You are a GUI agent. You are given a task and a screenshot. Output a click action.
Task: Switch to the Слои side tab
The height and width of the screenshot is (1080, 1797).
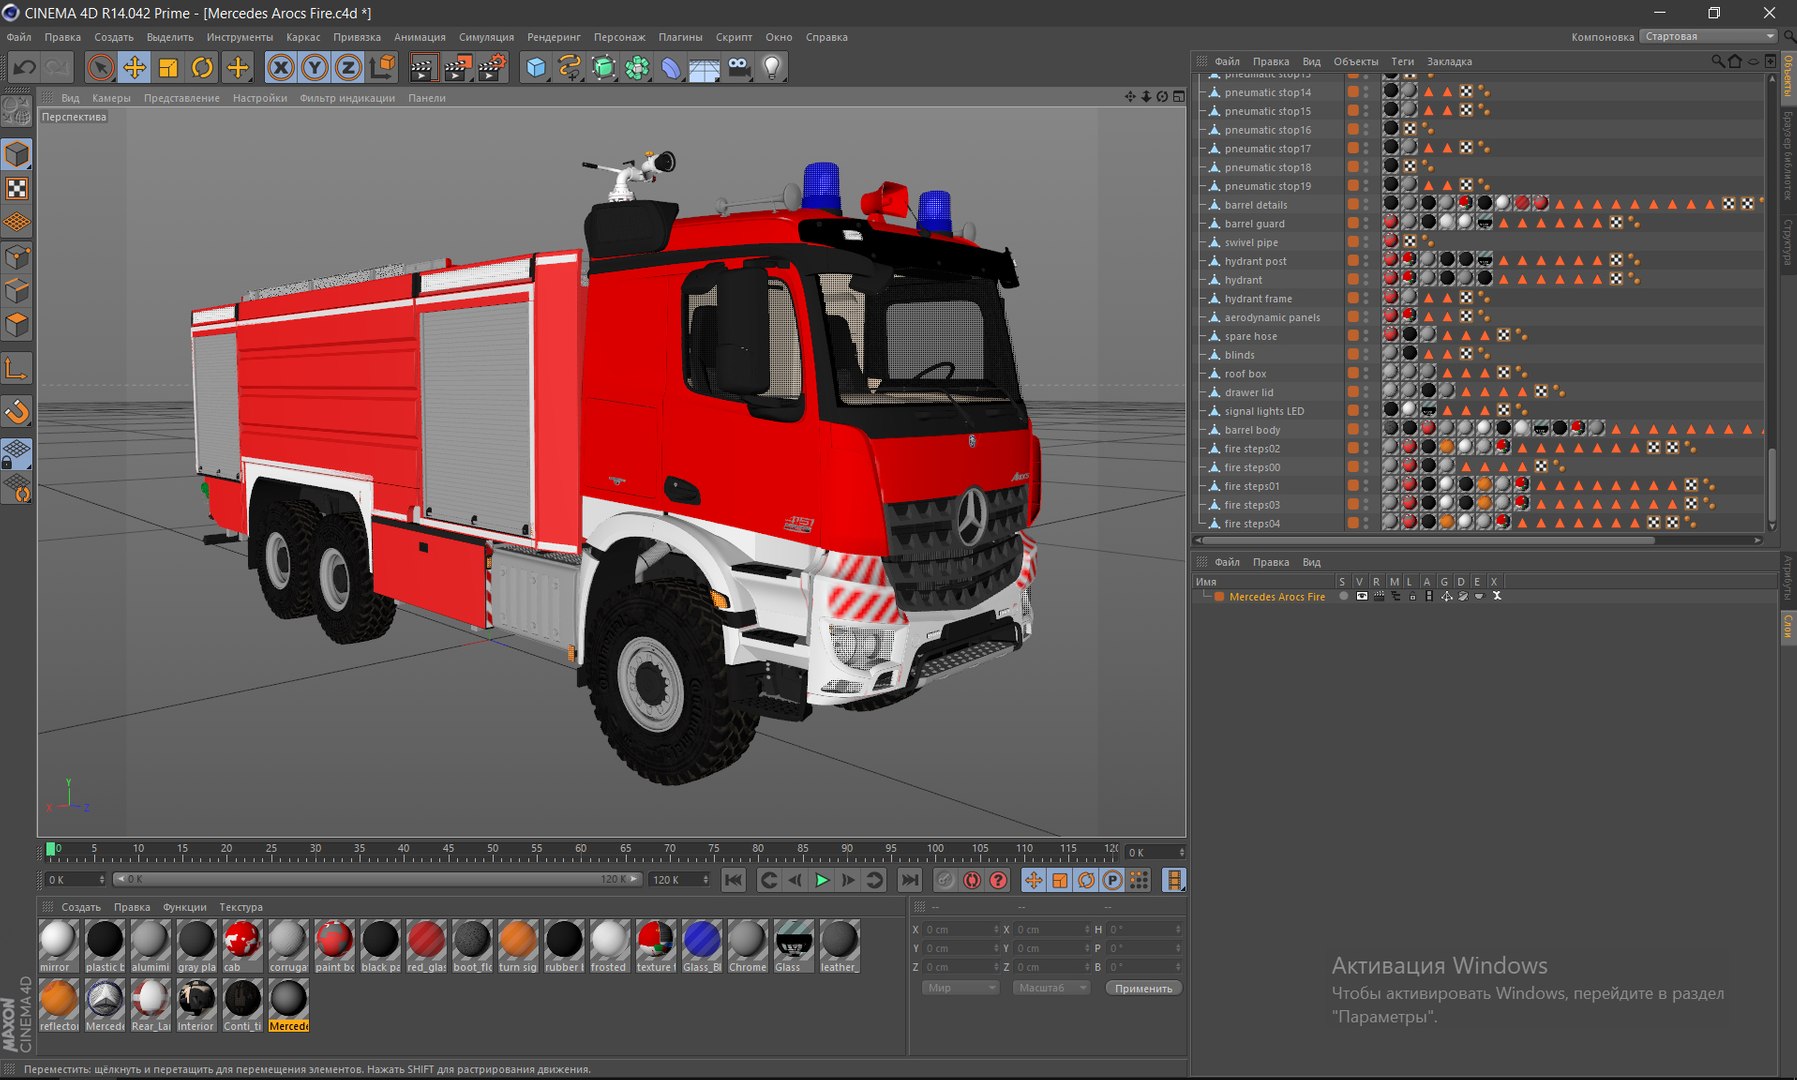[x=1788, y=627]
